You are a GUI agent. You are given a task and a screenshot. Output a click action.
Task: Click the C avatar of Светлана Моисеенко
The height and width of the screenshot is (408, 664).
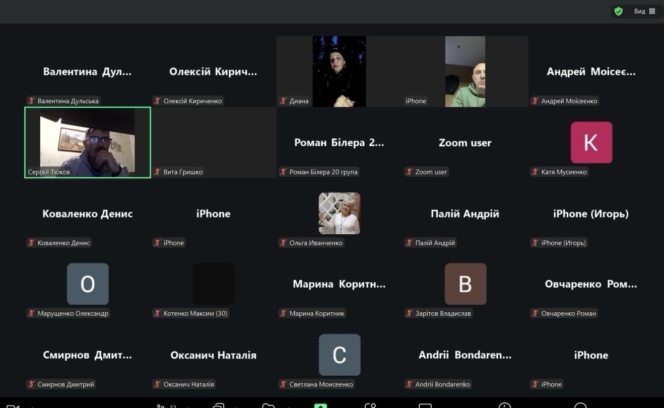coord(339,355)
